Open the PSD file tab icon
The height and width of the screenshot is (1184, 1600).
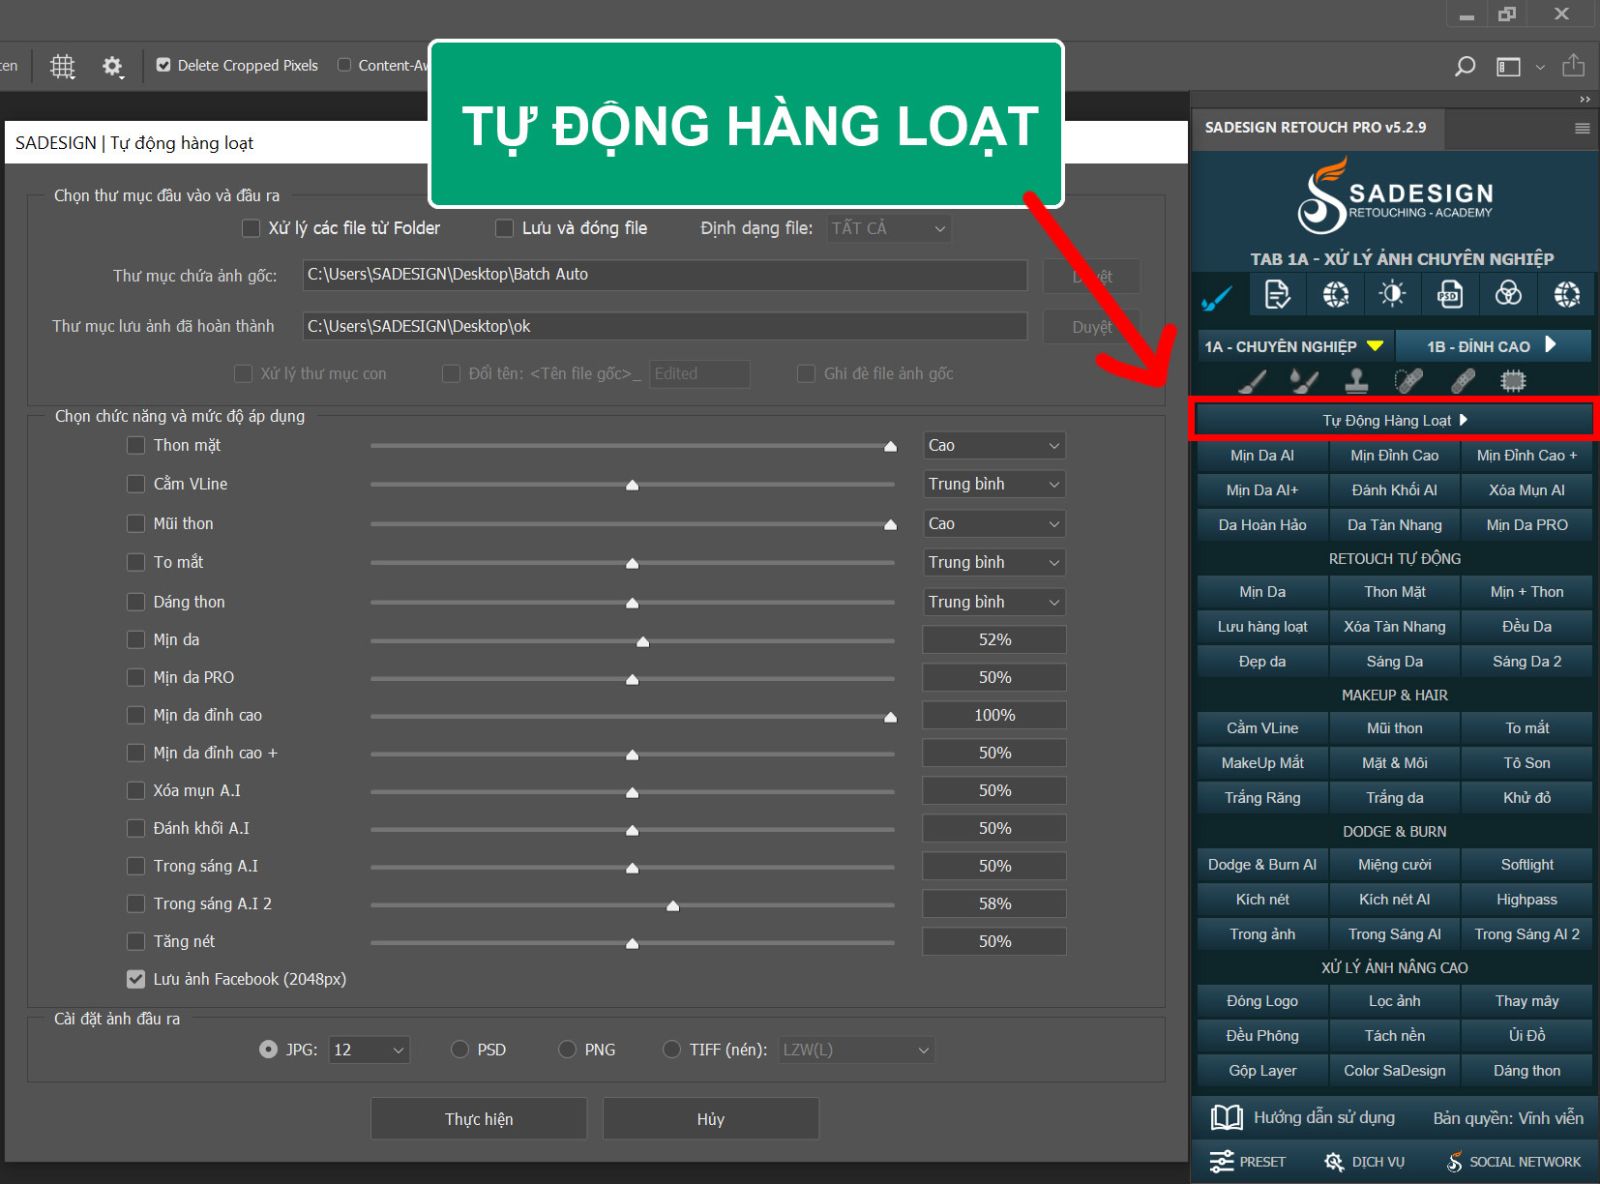tap(1450, 294)
